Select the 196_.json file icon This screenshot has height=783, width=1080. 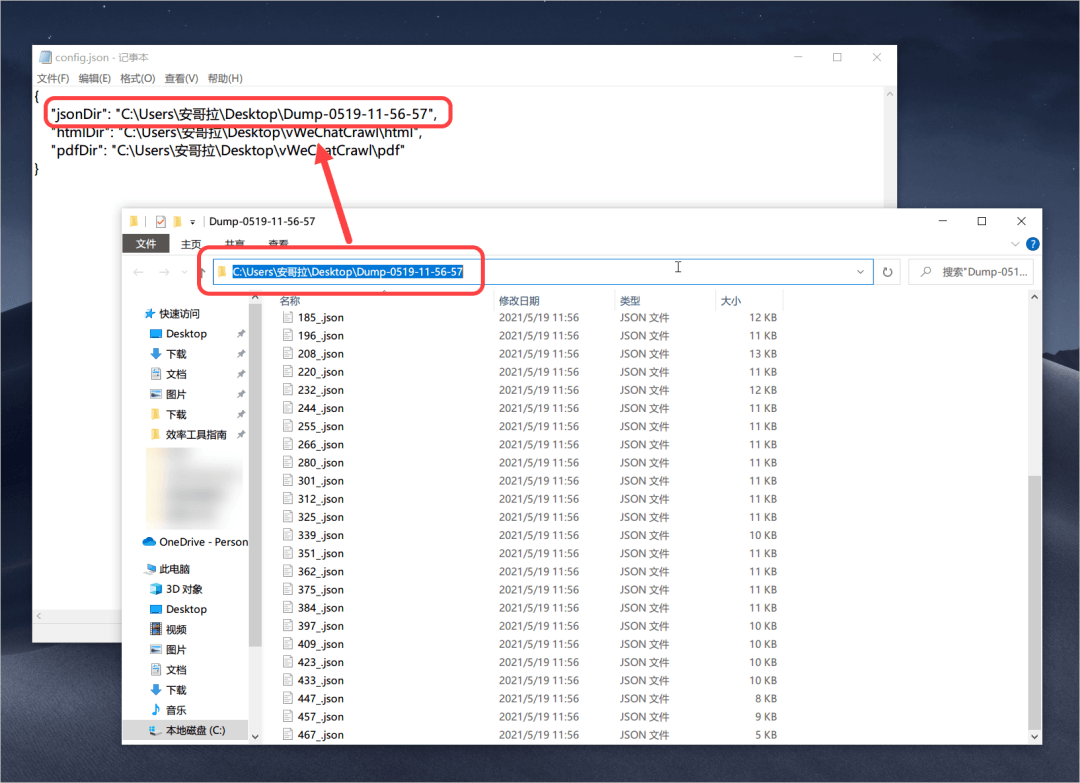[x=288, y=335]
